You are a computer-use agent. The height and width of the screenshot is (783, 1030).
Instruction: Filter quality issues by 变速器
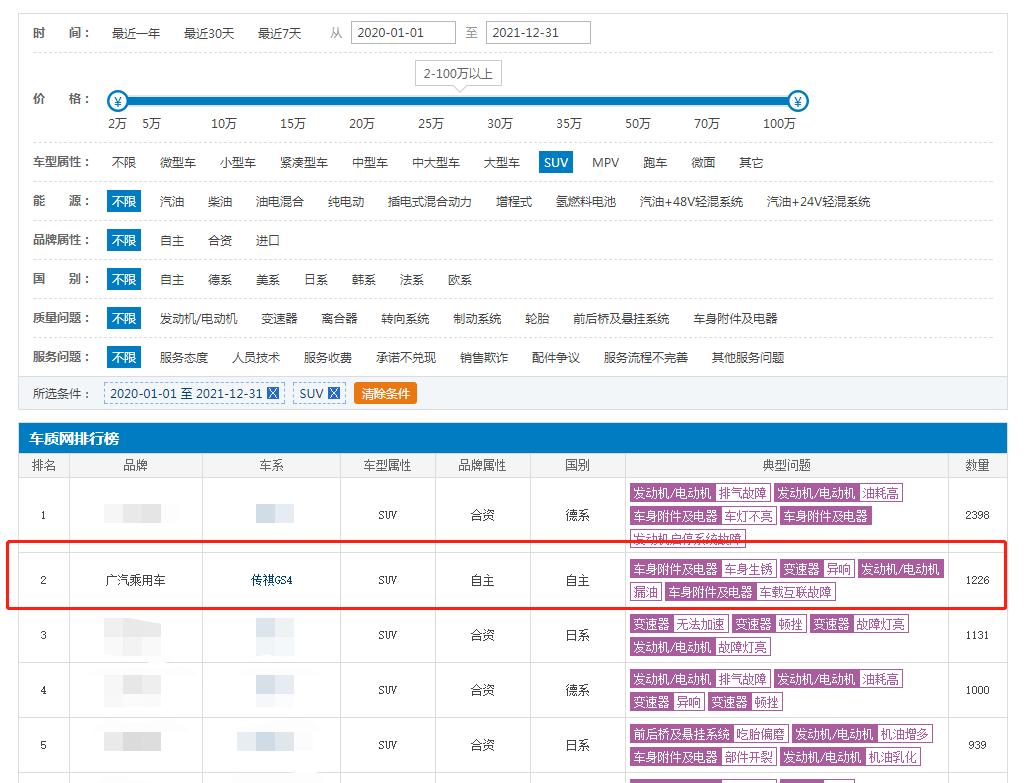click(279, 316)
